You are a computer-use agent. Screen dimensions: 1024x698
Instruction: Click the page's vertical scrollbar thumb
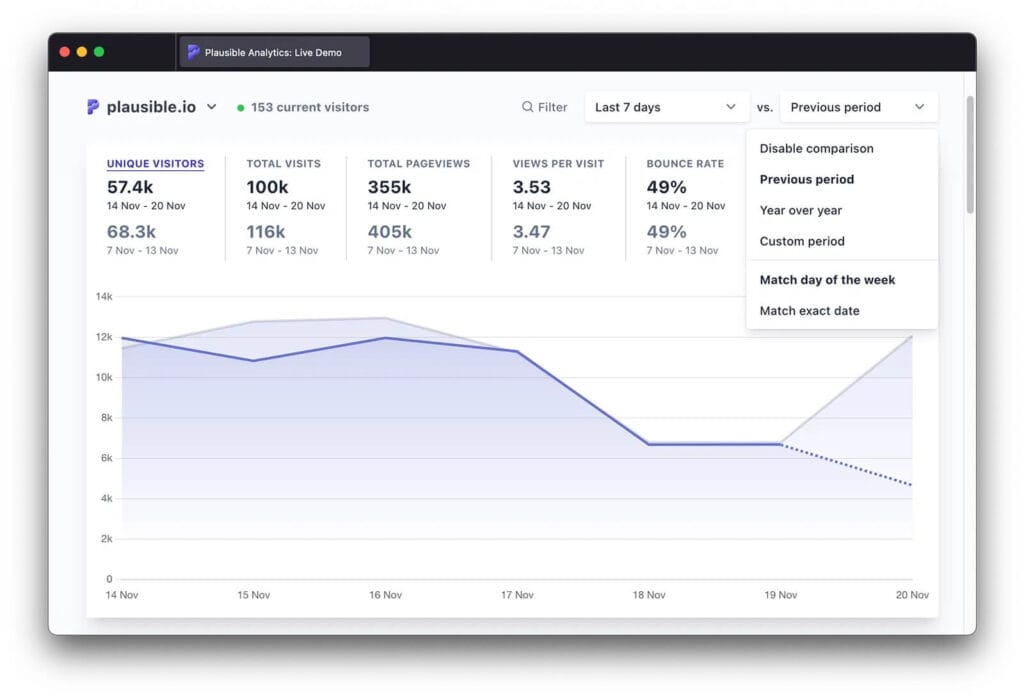tap(969, 155)
